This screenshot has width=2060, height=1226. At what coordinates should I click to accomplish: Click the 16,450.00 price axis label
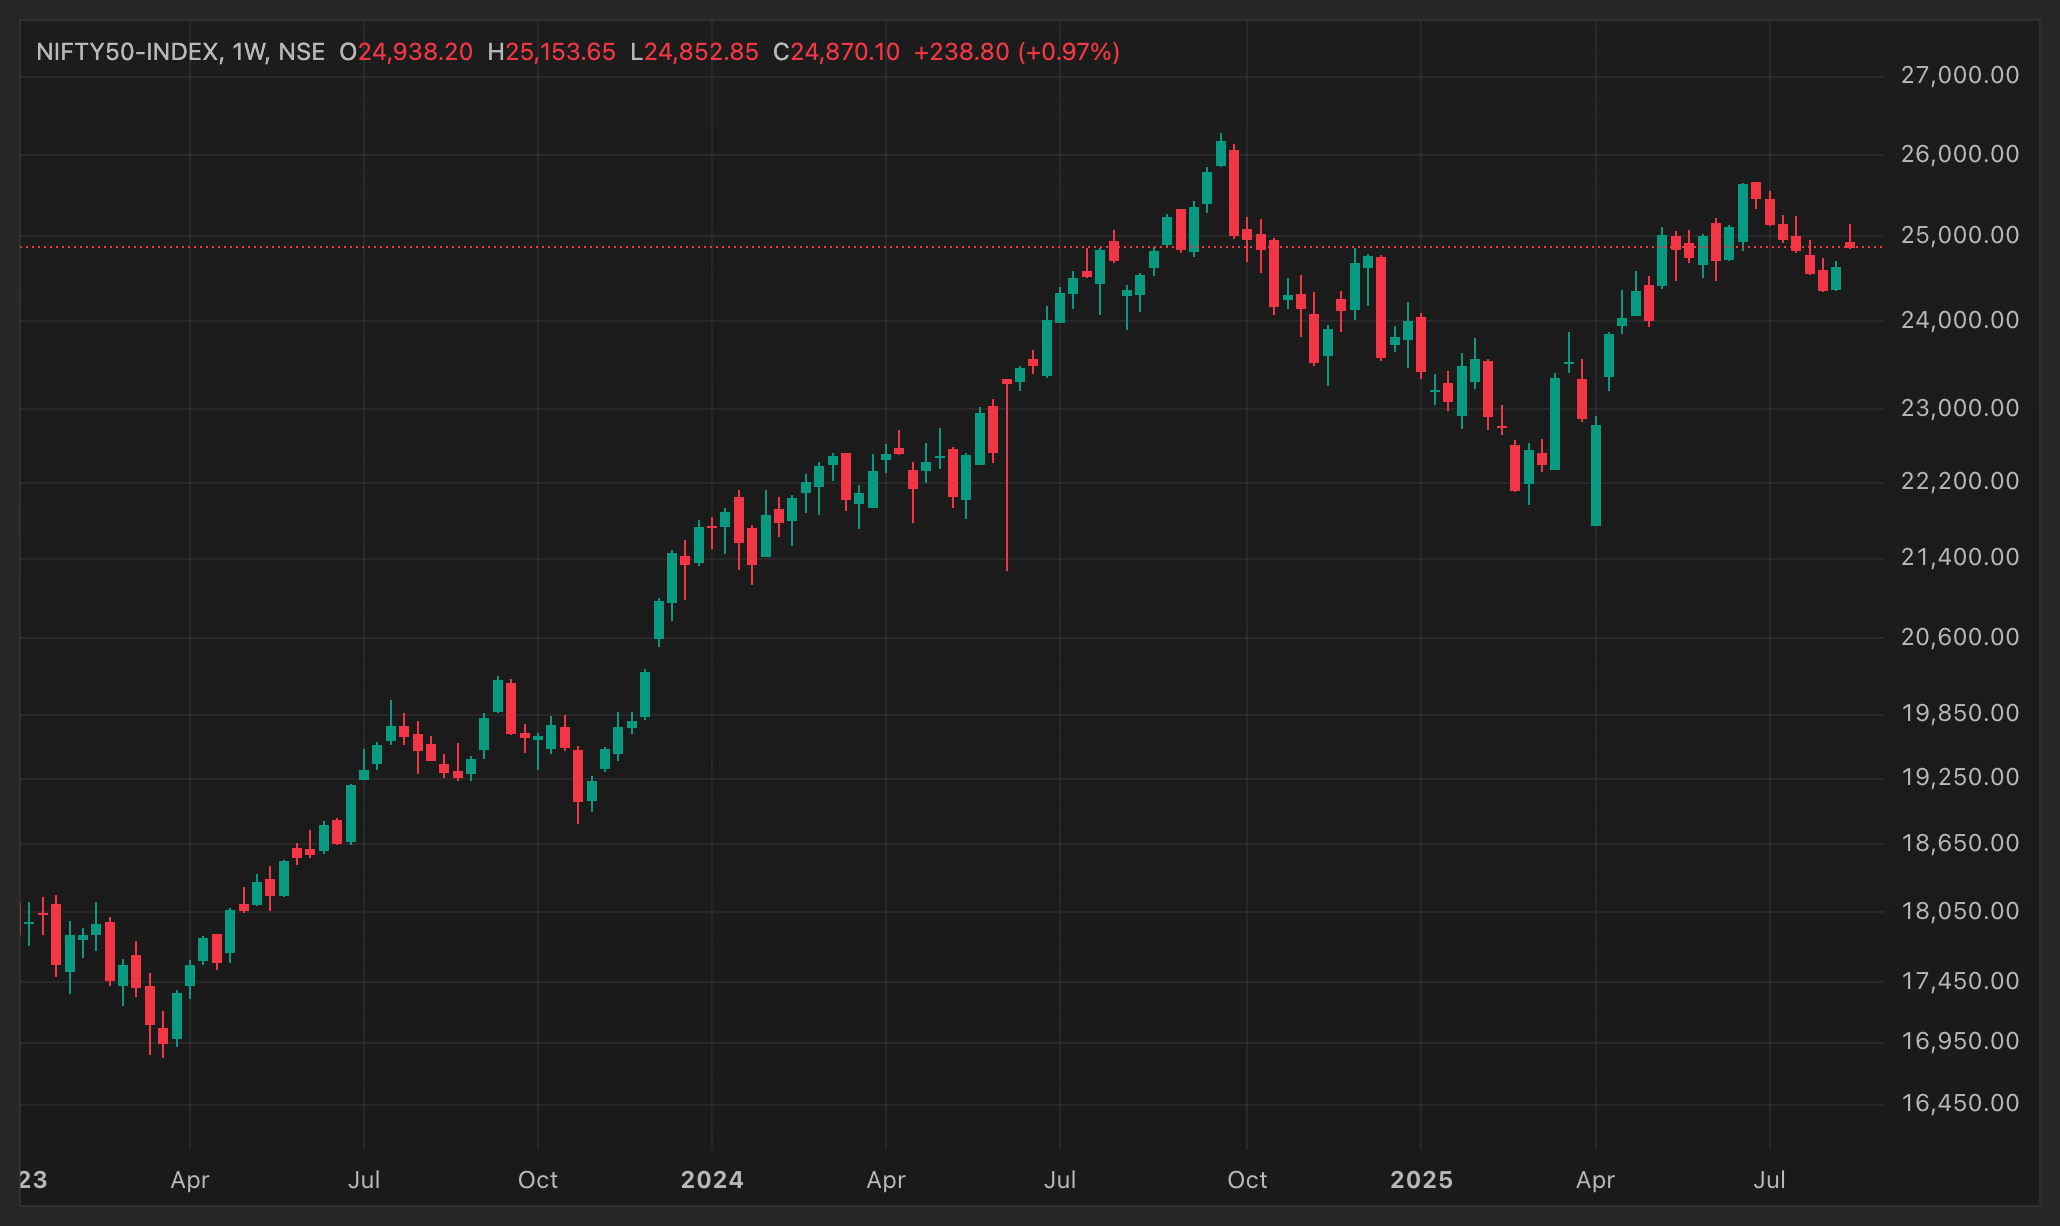pos(1959,1103)
